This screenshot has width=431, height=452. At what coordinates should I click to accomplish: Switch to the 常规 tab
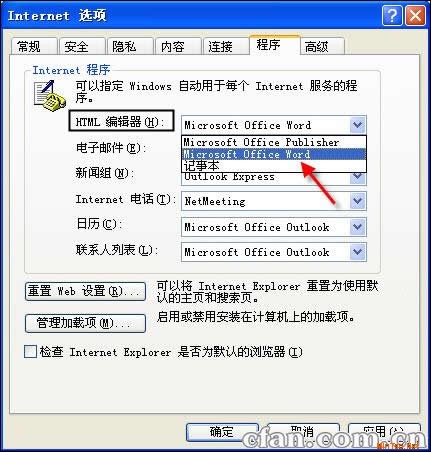click(33, 46)
